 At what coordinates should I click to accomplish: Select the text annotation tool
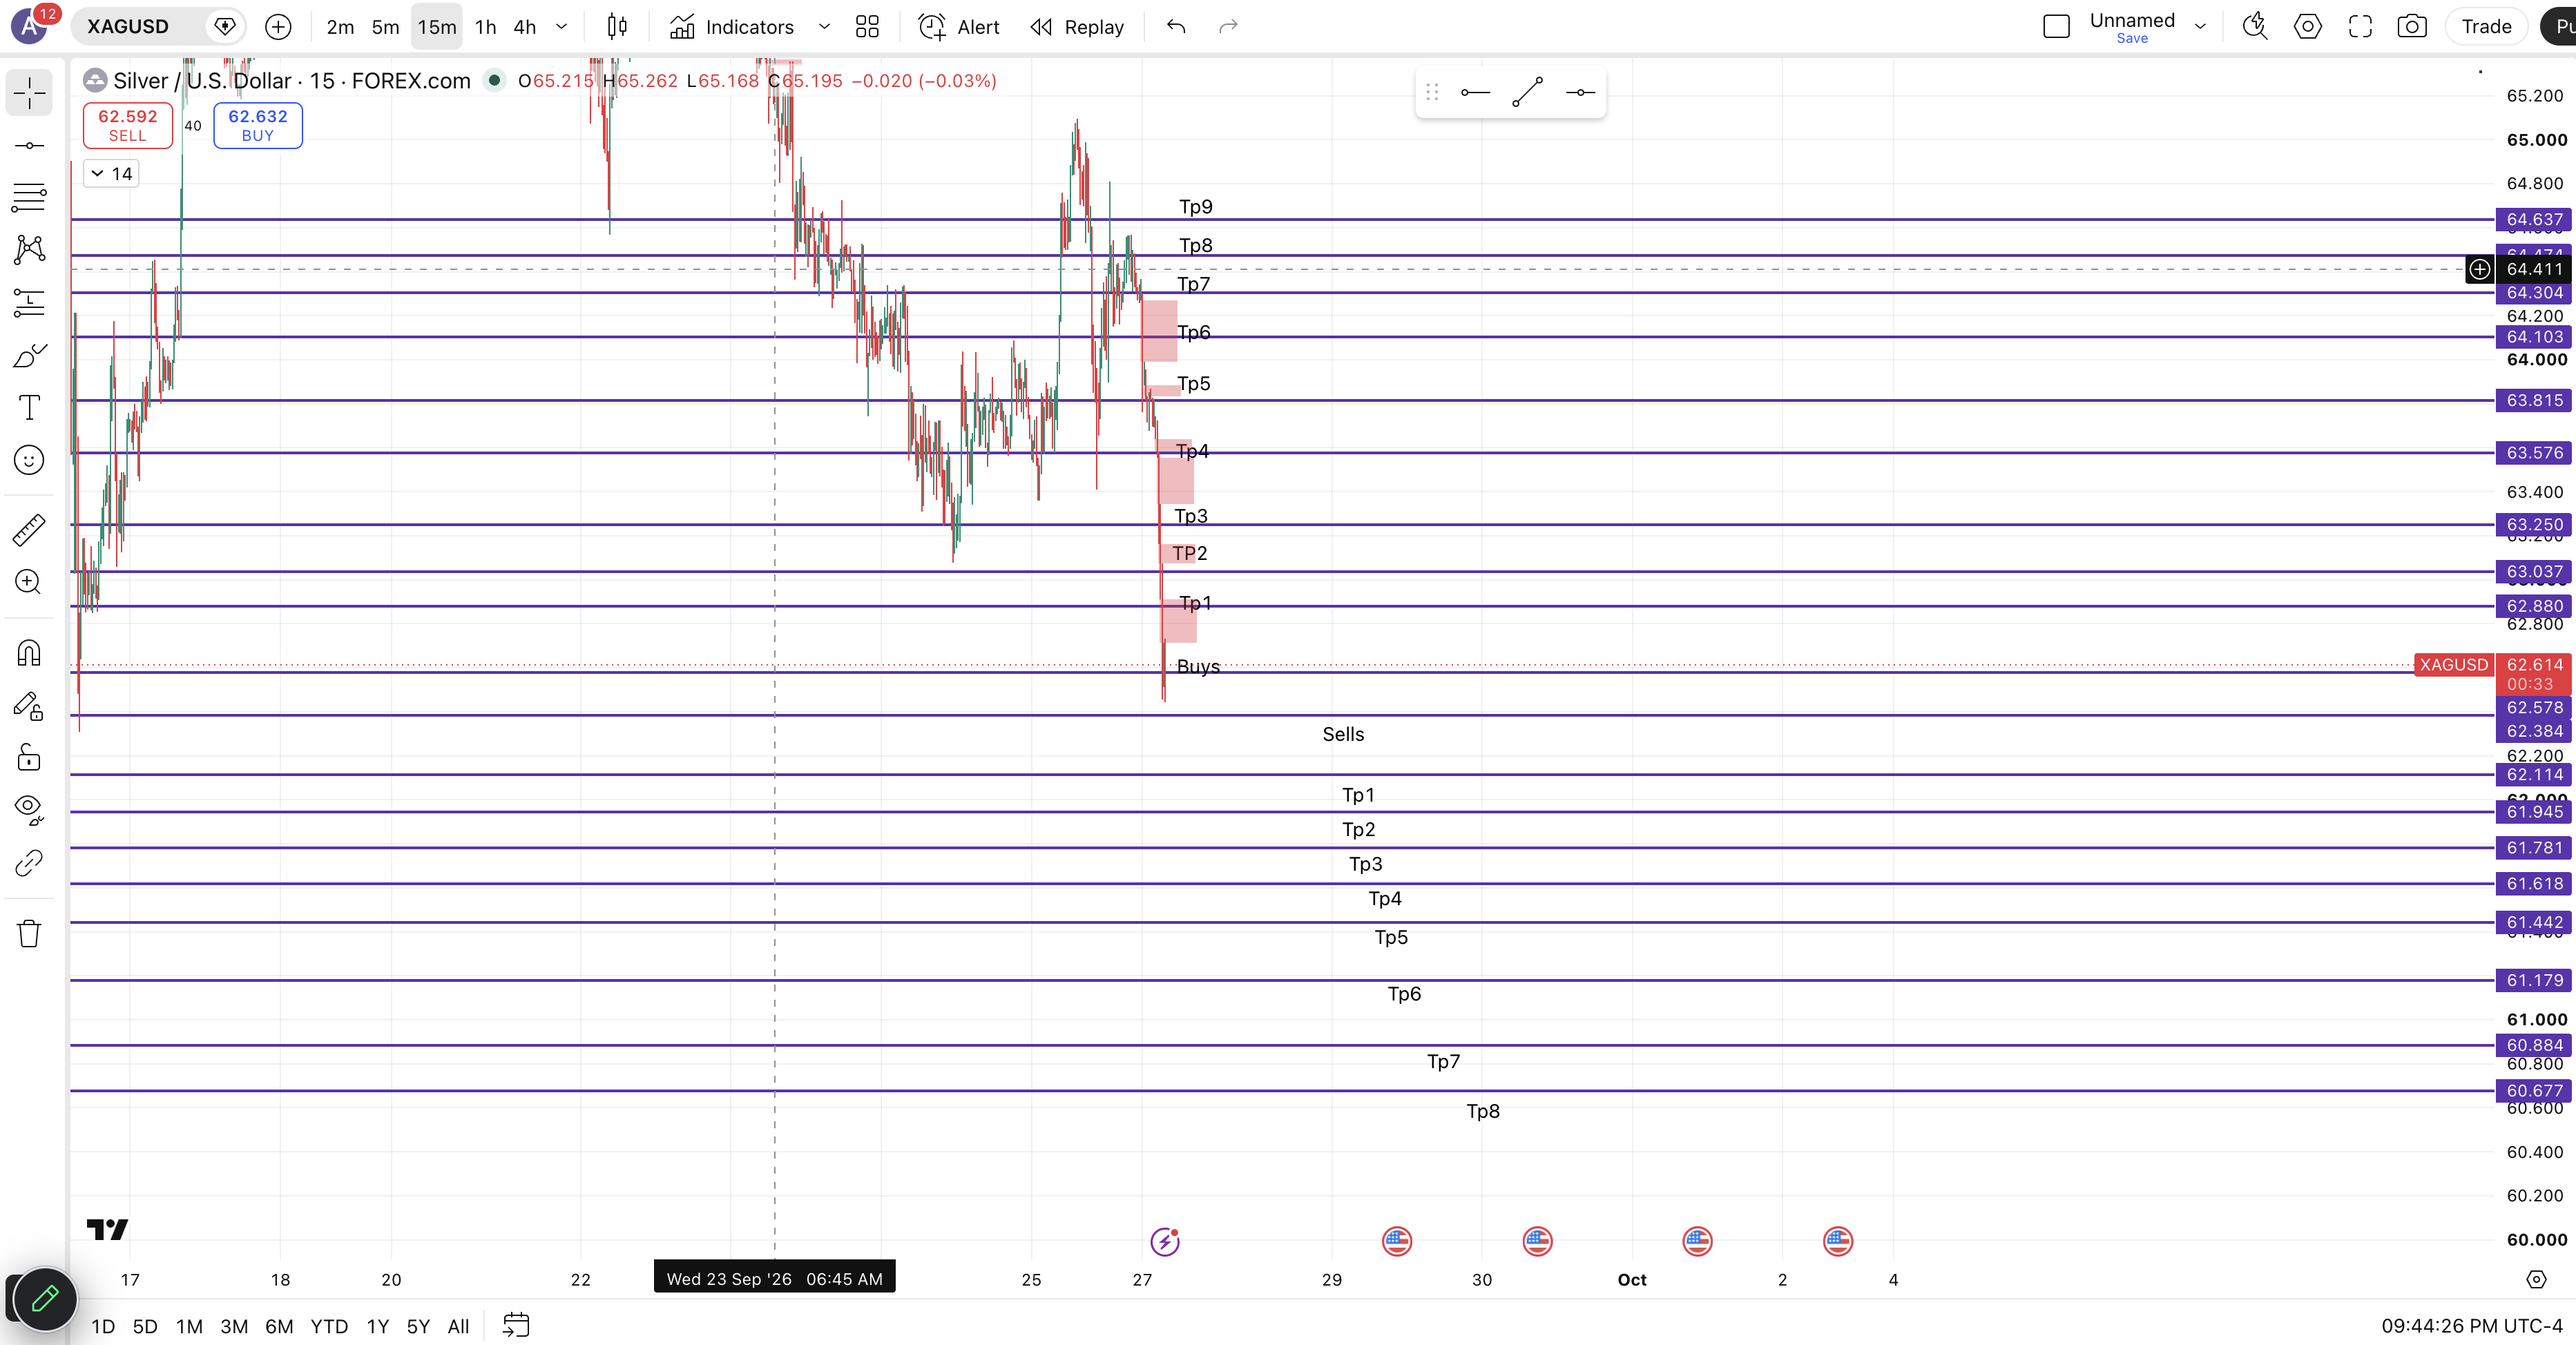pyautogui.click(x=29, y=407)
